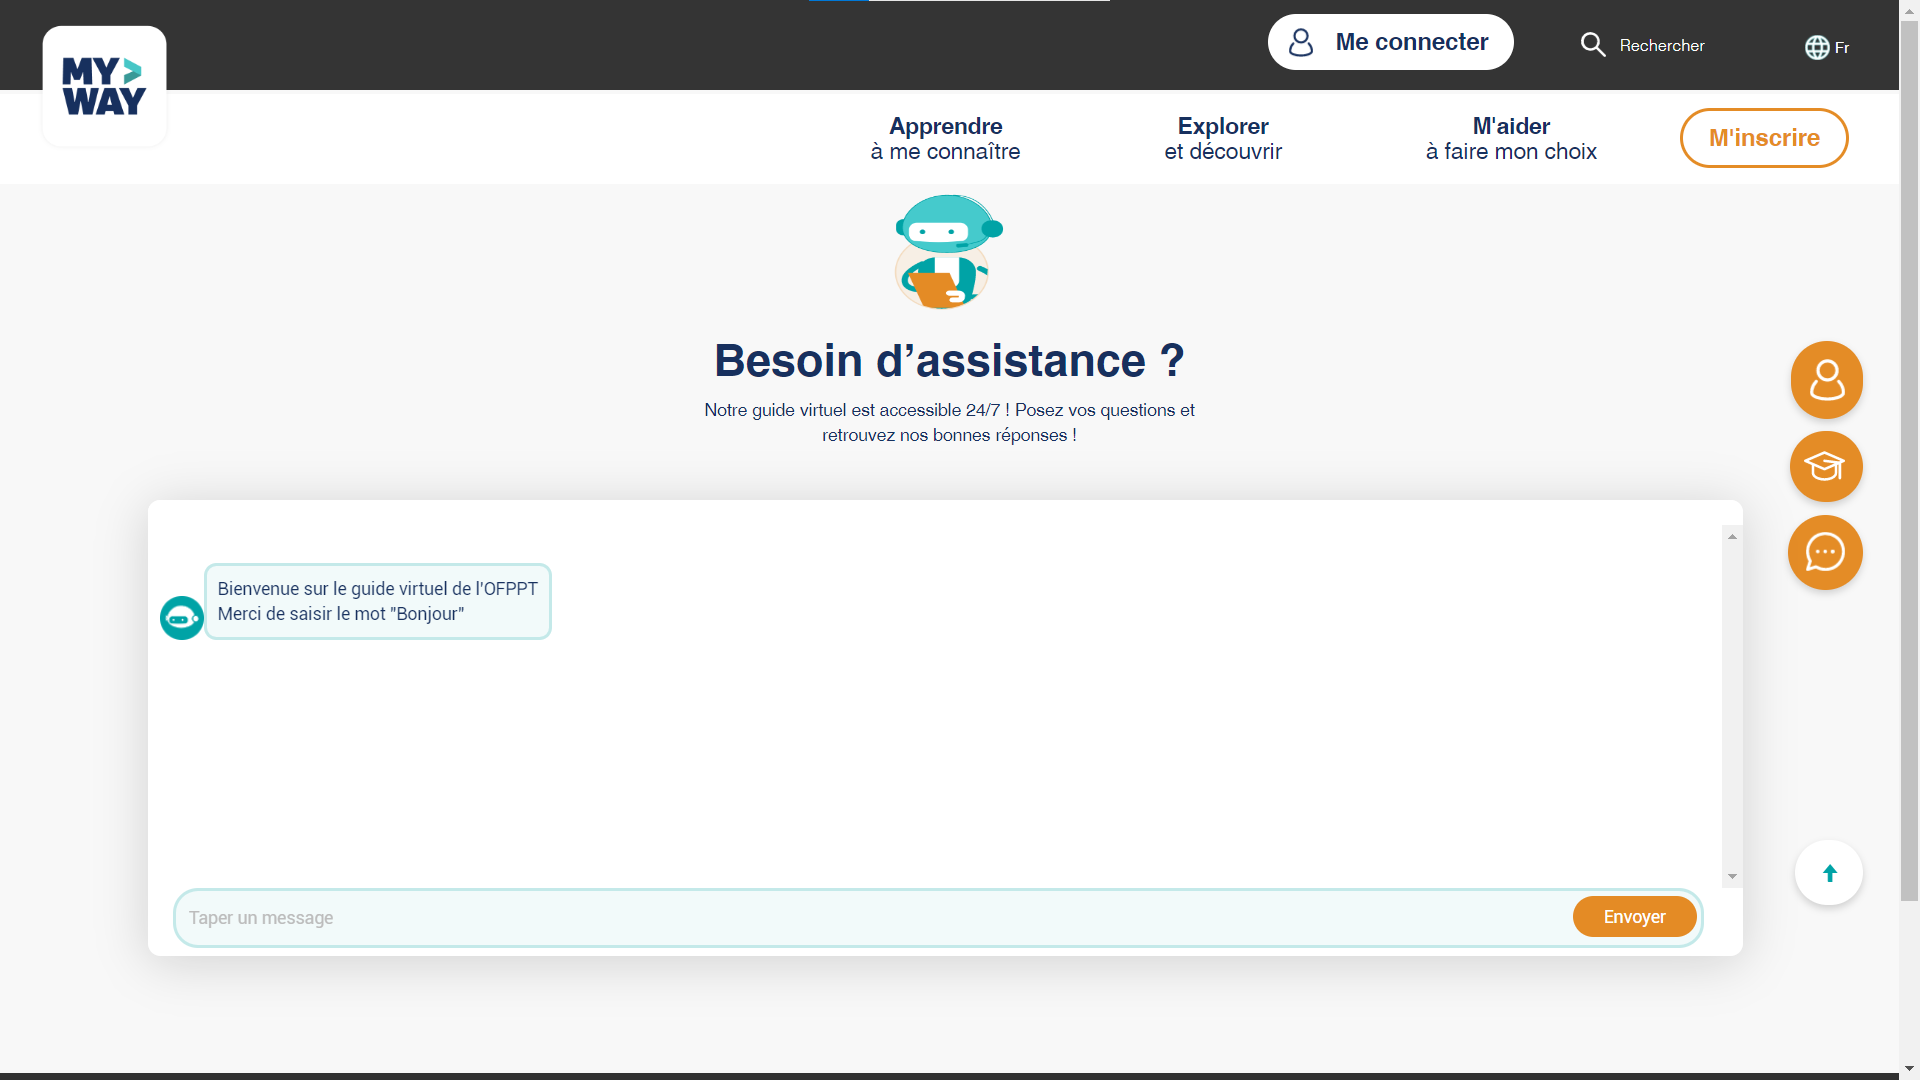The image size is (1920, 1080).
Task: Send the message with Envoyer button
Action: click(1634, 917)
